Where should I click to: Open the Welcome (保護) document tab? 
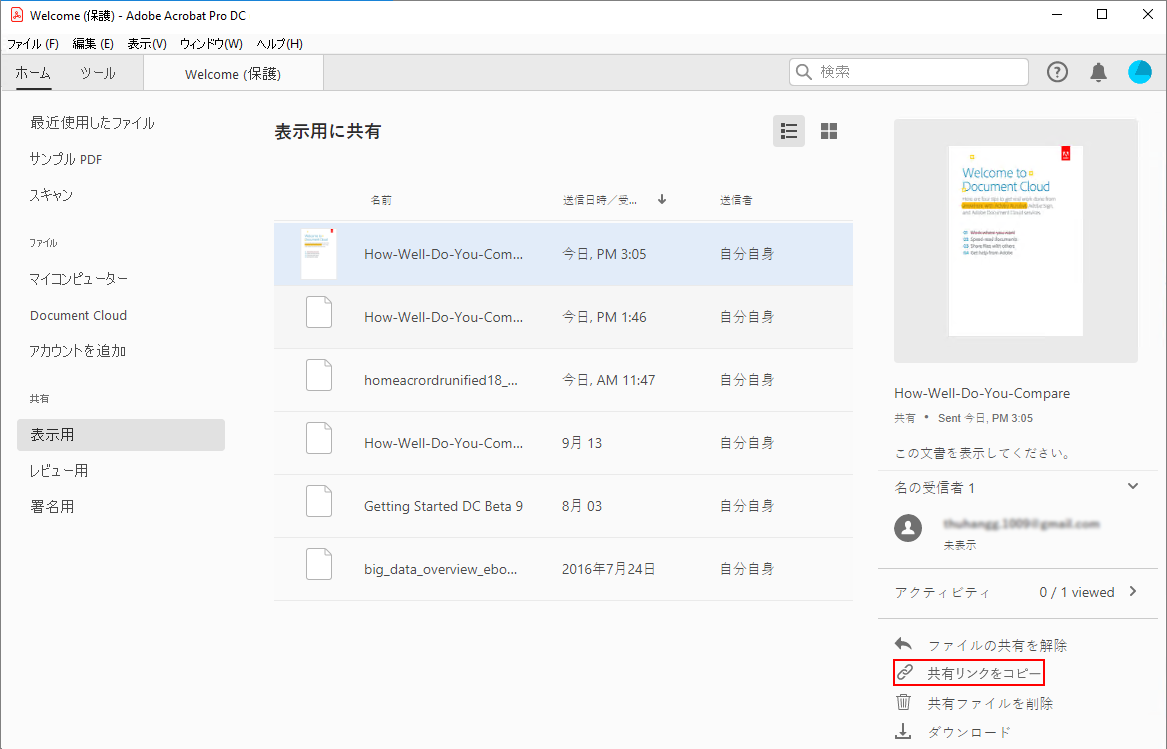point(233,74)
